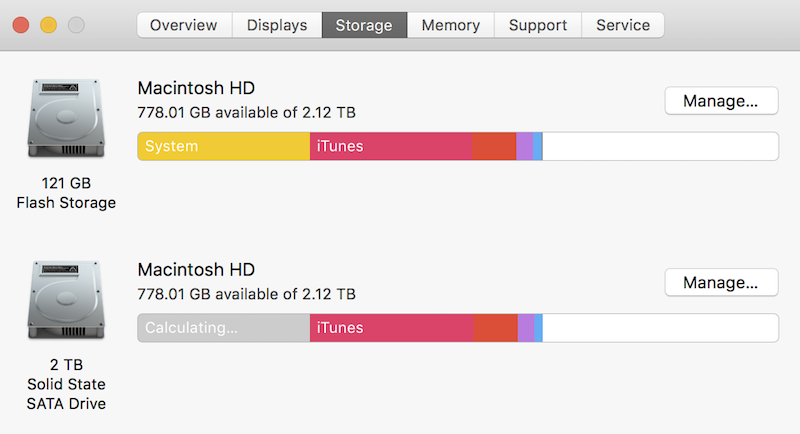Go to the Memory tab
The width and height of the screenshot is (800, 434).
(x=451, y=25)
